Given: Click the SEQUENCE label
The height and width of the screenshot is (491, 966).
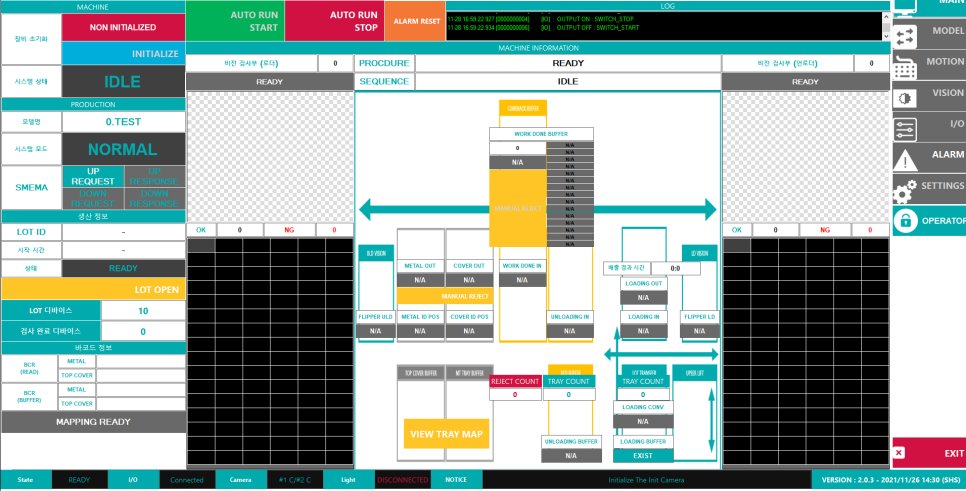Looking at the screenshot, I should 384,81.
